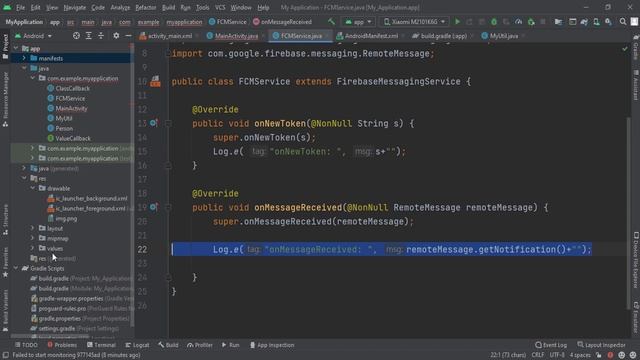Toggle Gradle panel on right edge
The image size is (640, 360).
coord(636,47)
